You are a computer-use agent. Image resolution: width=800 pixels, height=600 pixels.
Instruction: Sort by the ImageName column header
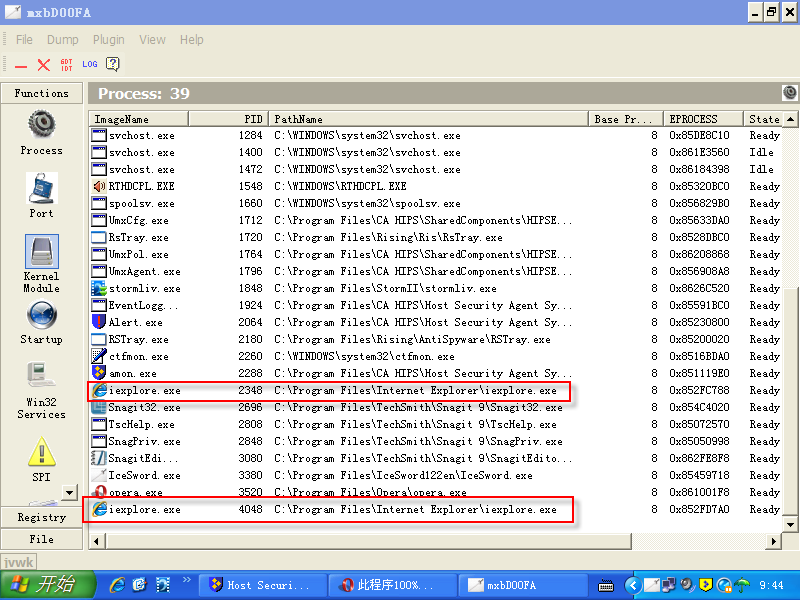pos(138,119)
